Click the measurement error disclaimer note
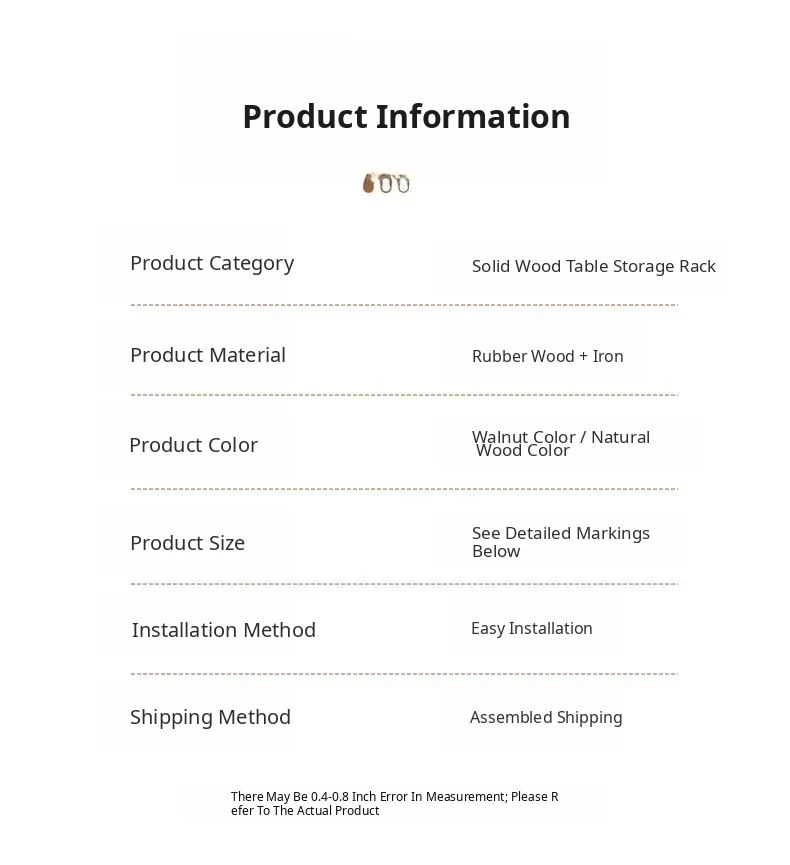The image size is (790, 865). coord(394,803)
